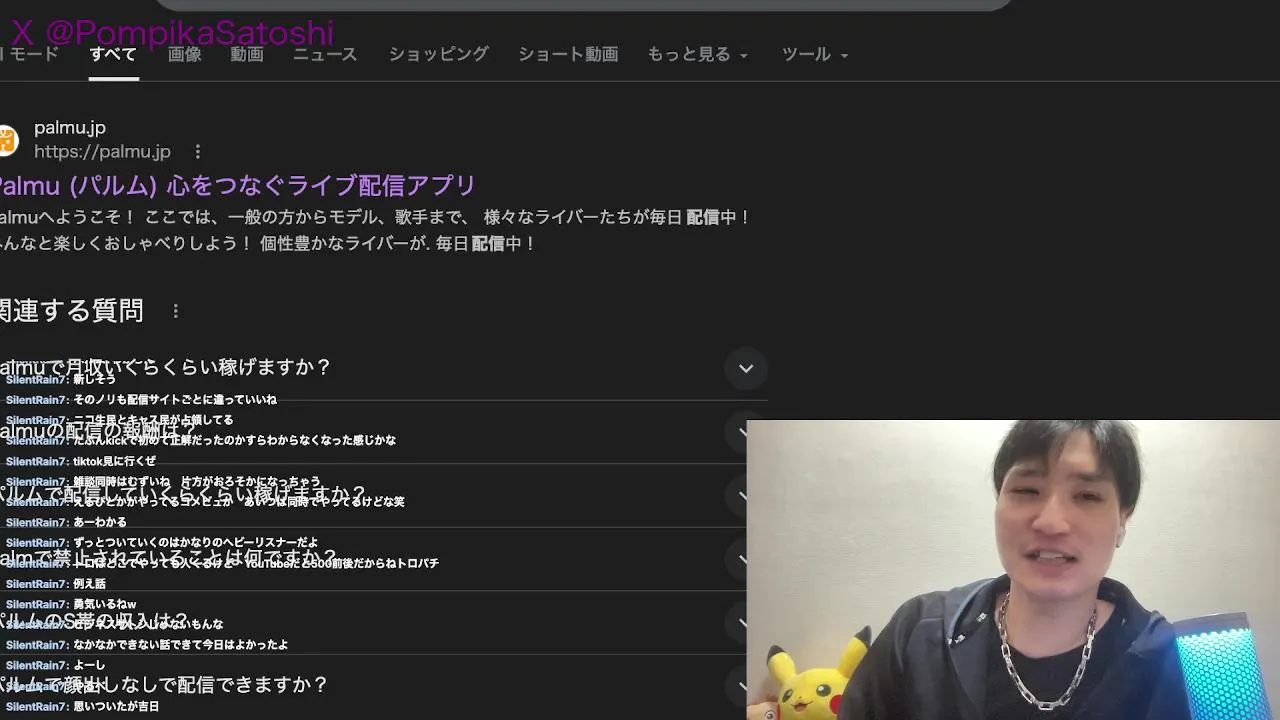Click question 顔出しなしで配信できますか

click(x=165, y=685)
